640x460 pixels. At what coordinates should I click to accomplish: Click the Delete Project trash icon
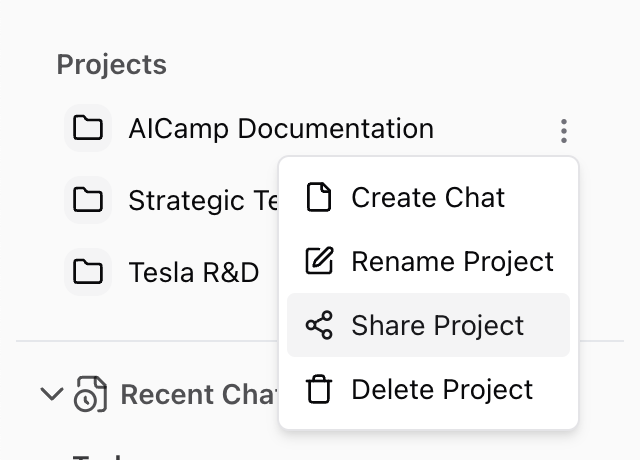coord(318,390)
